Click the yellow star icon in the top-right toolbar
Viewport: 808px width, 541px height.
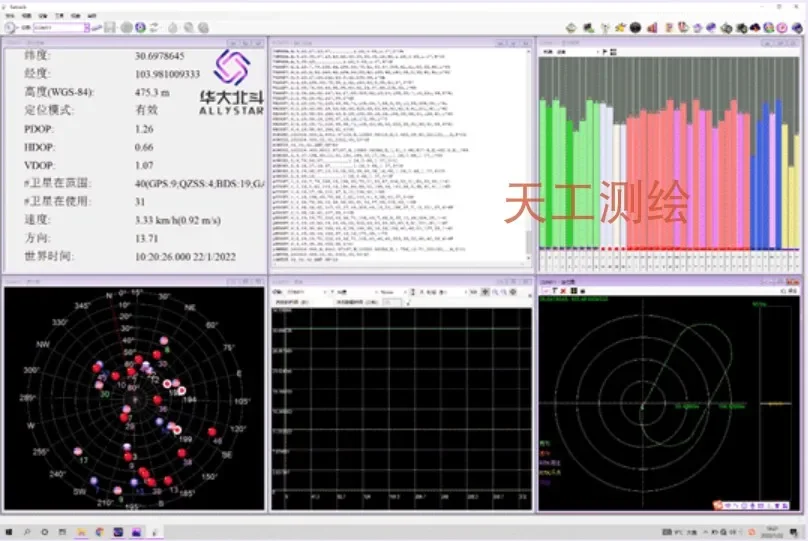[620, 27]
